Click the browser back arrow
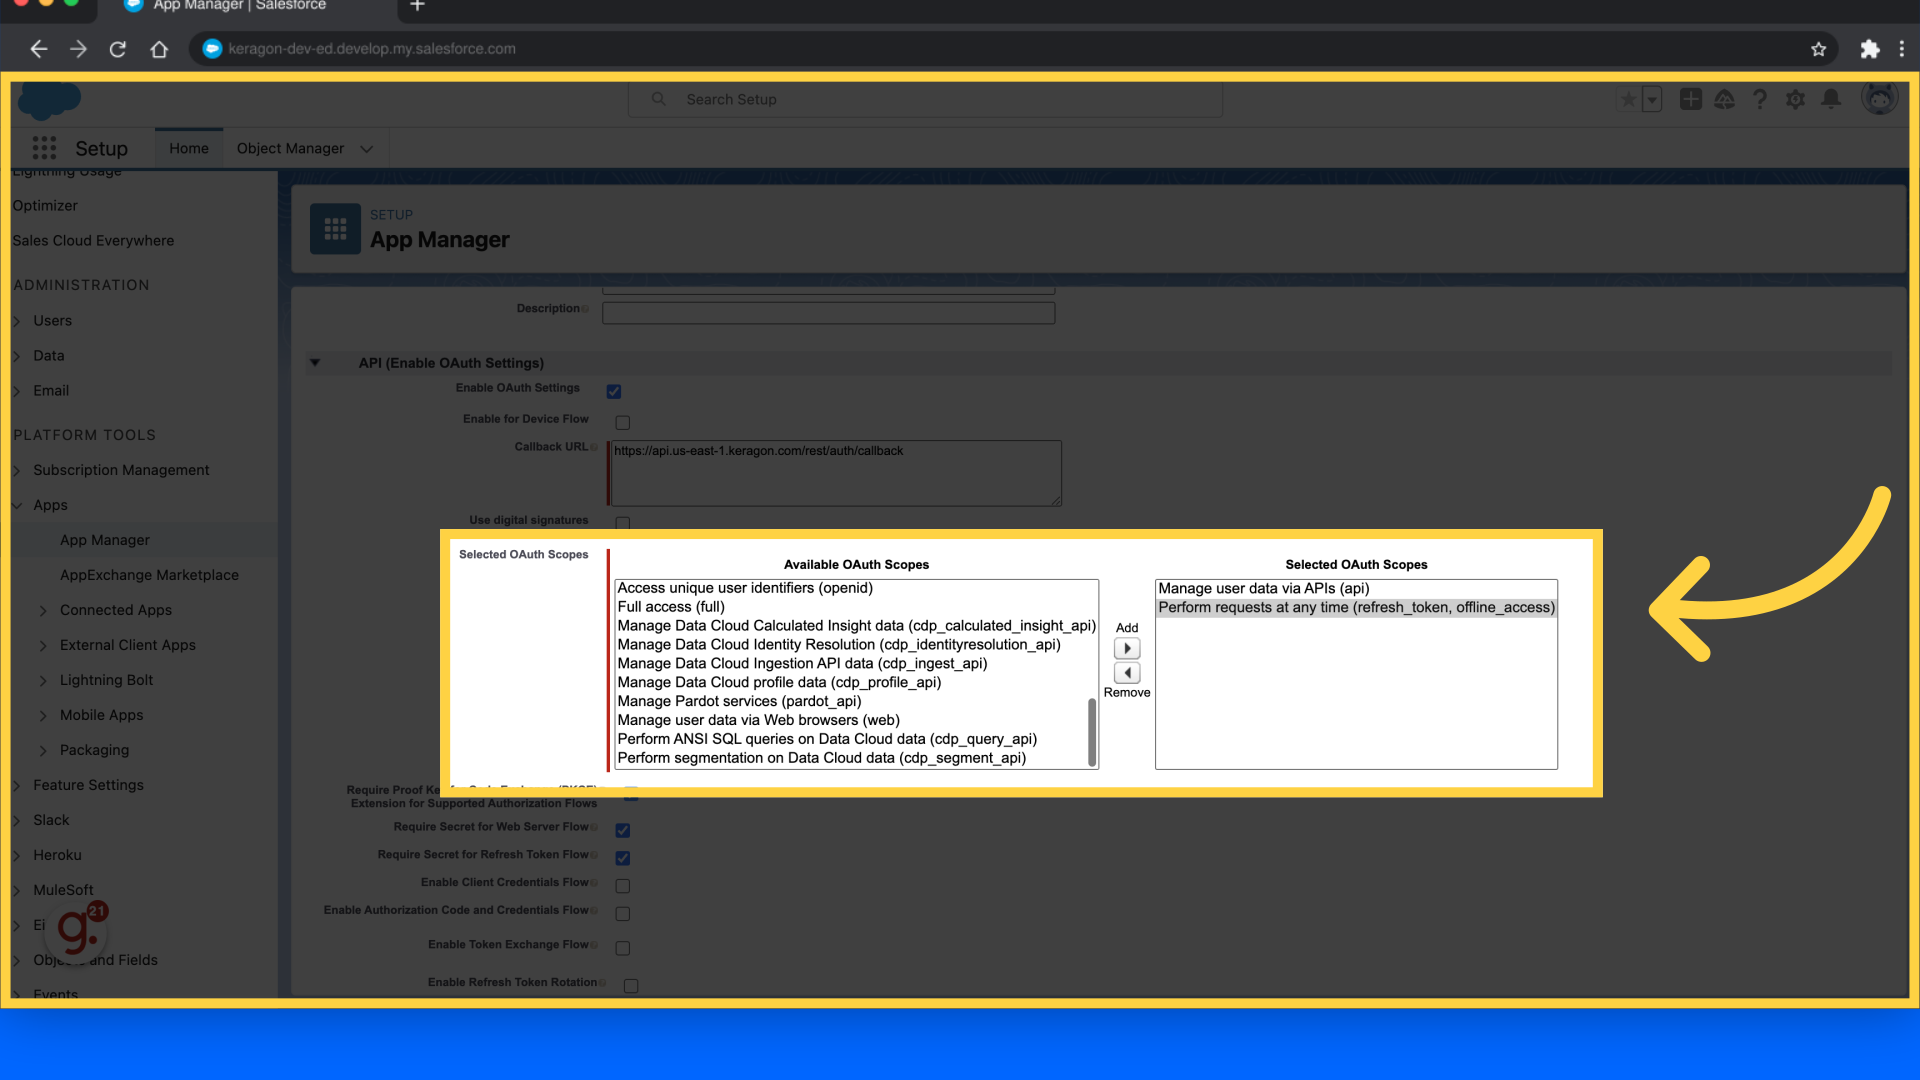The height and width of the screenshot is (1080, 1920). (x=38, y=48)
